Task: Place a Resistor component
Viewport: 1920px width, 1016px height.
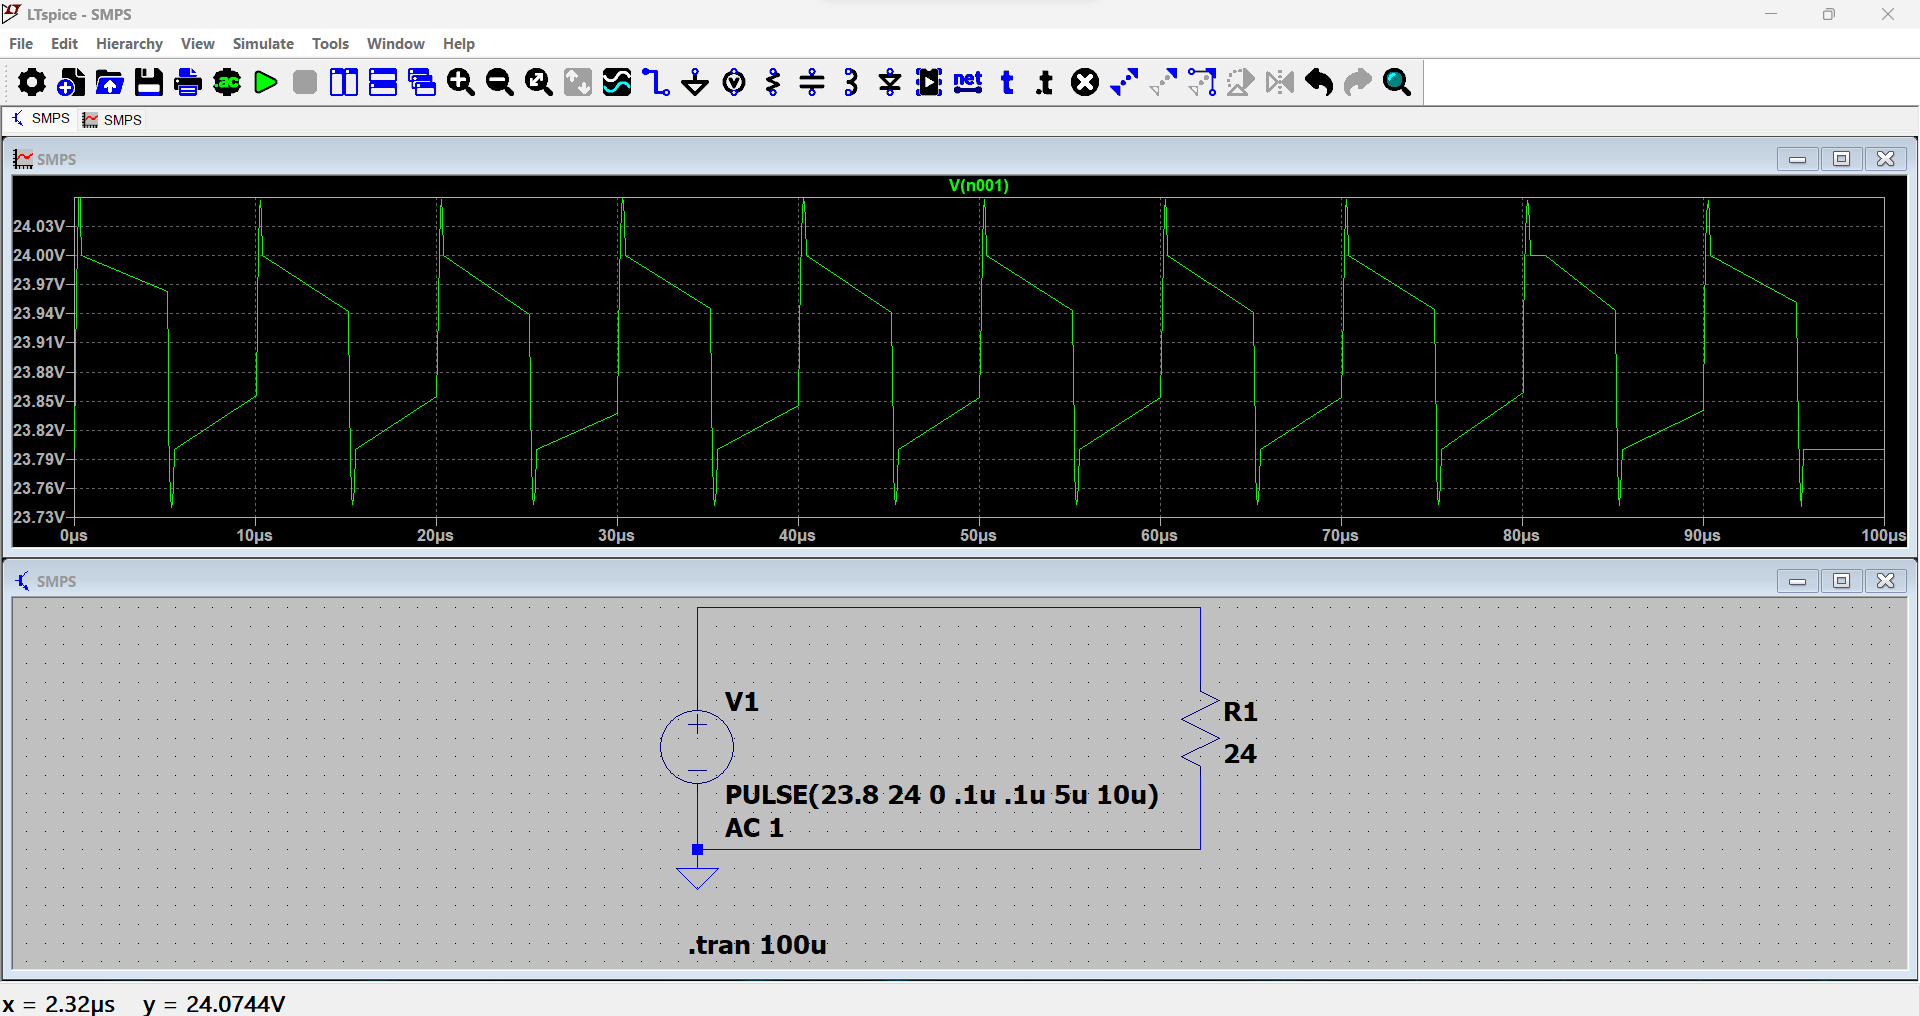Action: pyautogui.click(x=773, y=82)
